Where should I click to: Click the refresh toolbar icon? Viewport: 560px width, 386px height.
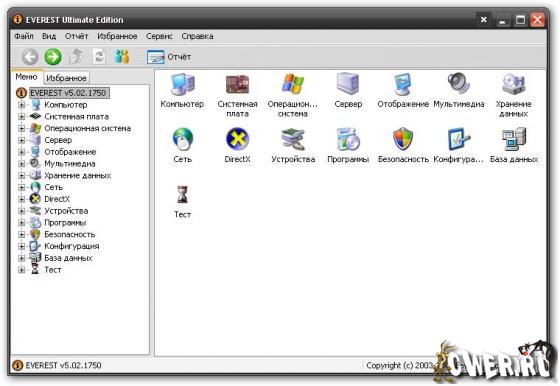99,57
